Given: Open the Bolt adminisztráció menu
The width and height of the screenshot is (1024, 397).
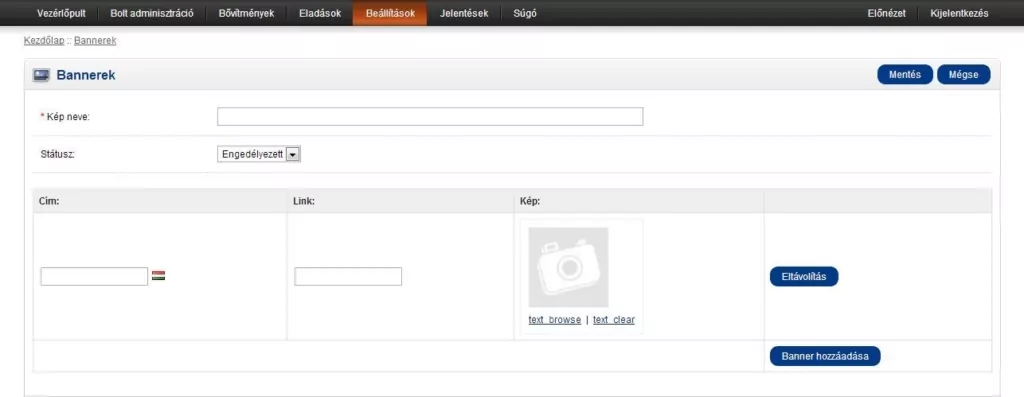Looking at the screenshot, I should click(x=152, y=13).
